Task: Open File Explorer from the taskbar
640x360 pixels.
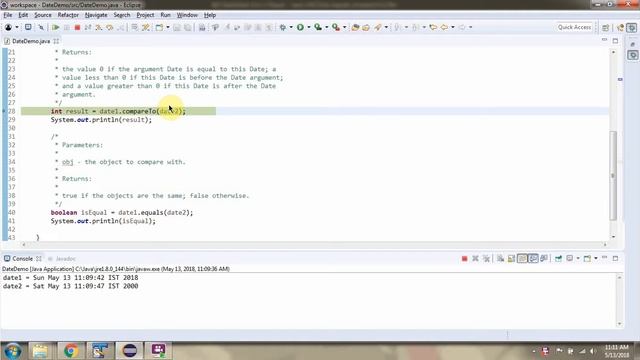Action: pos(40,351)
